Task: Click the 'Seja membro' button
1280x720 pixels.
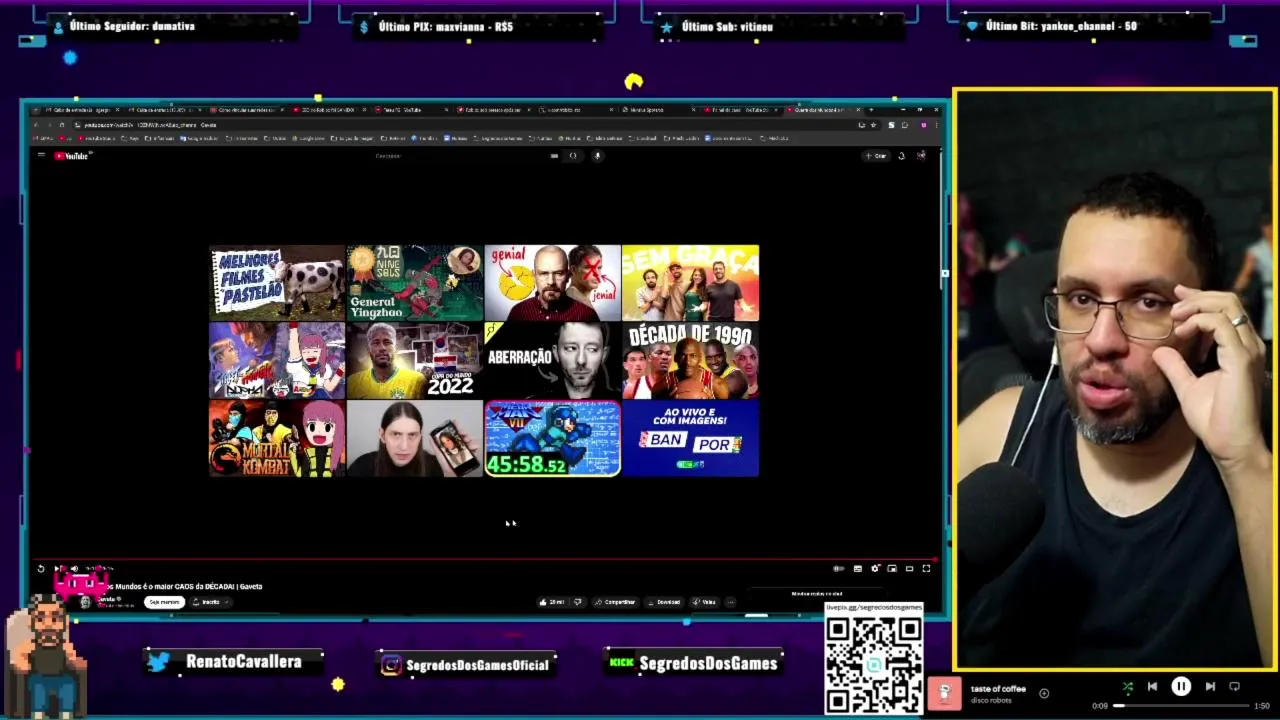Action: [164, 602]
